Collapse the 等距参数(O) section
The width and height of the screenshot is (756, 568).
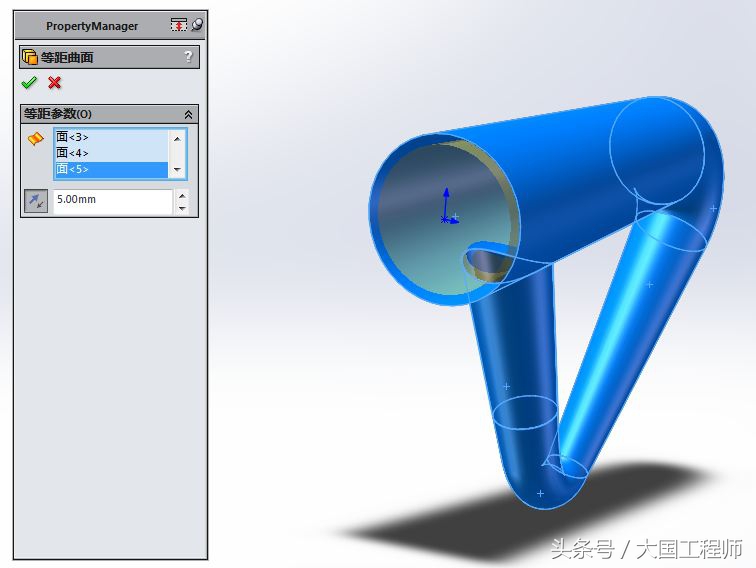click(189, 114)
